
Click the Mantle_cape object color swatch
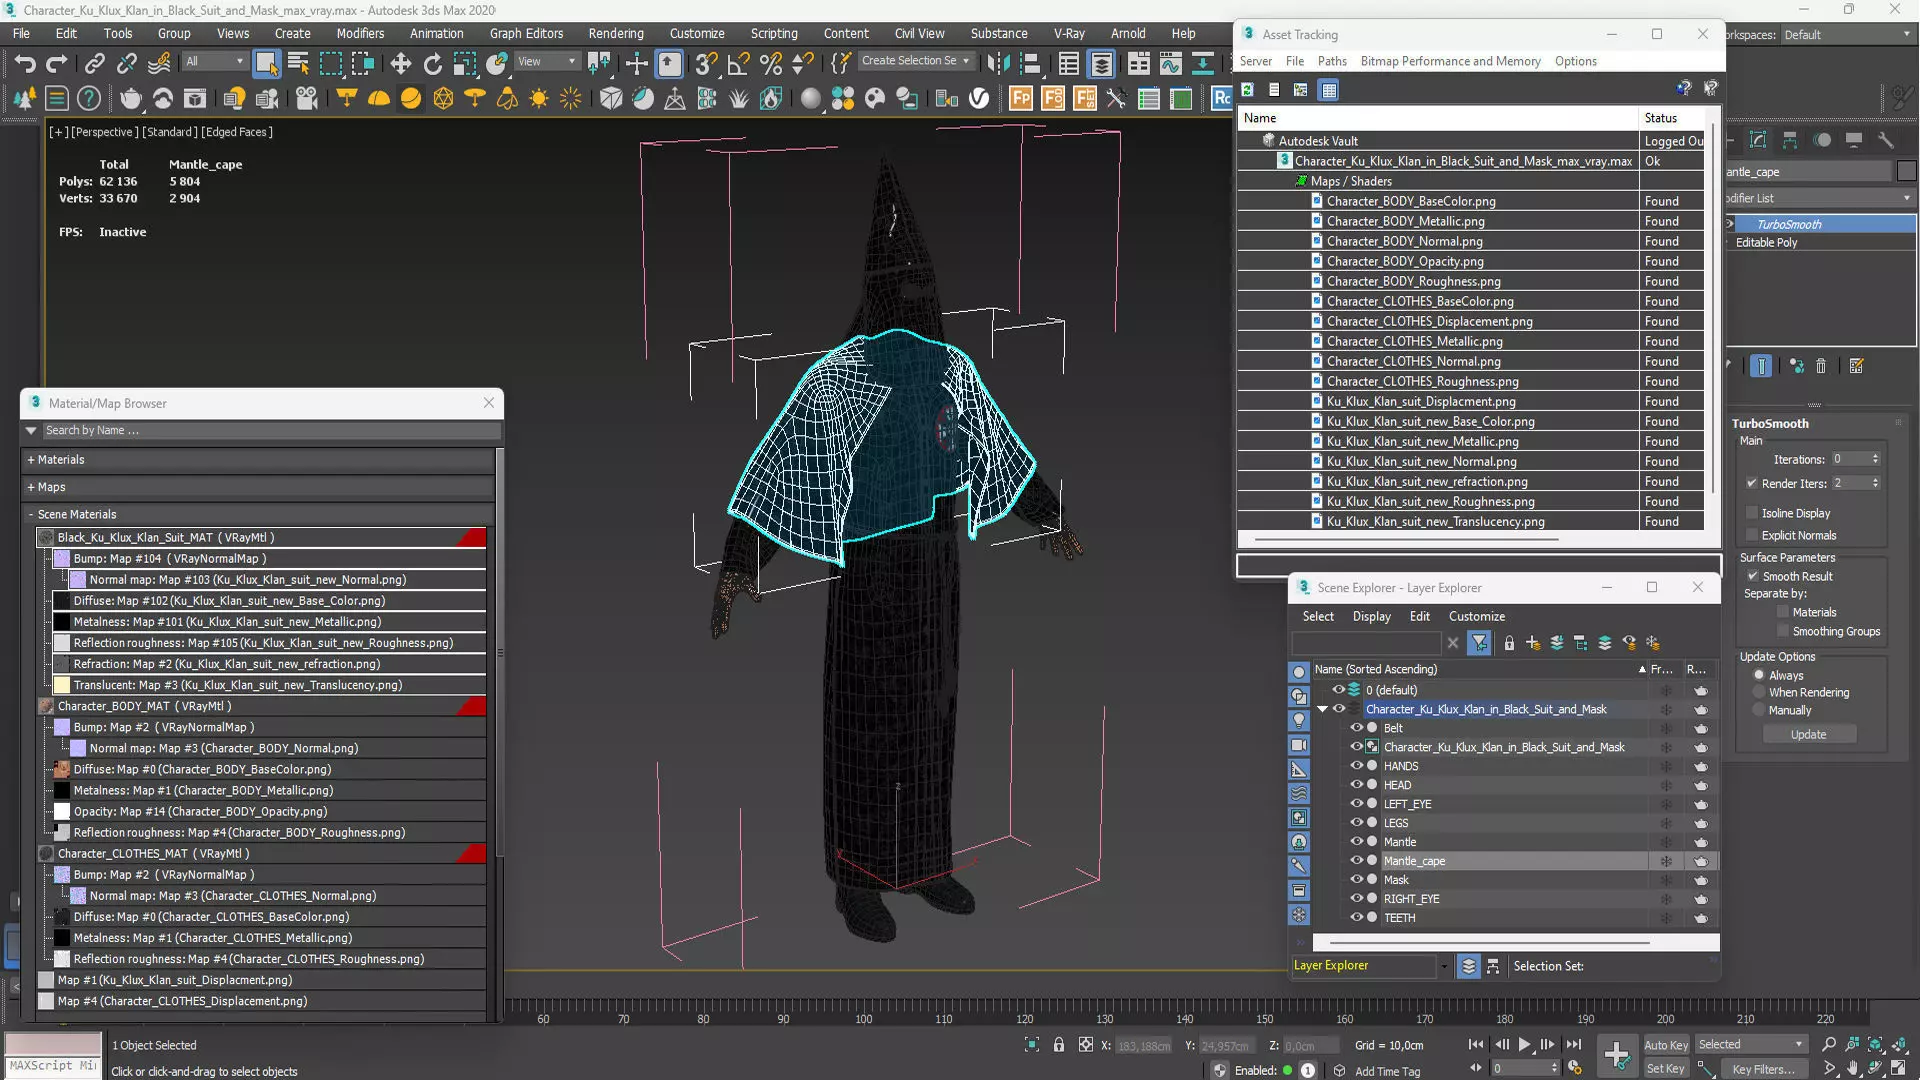pyautogui.click(x=1906, y=171)
